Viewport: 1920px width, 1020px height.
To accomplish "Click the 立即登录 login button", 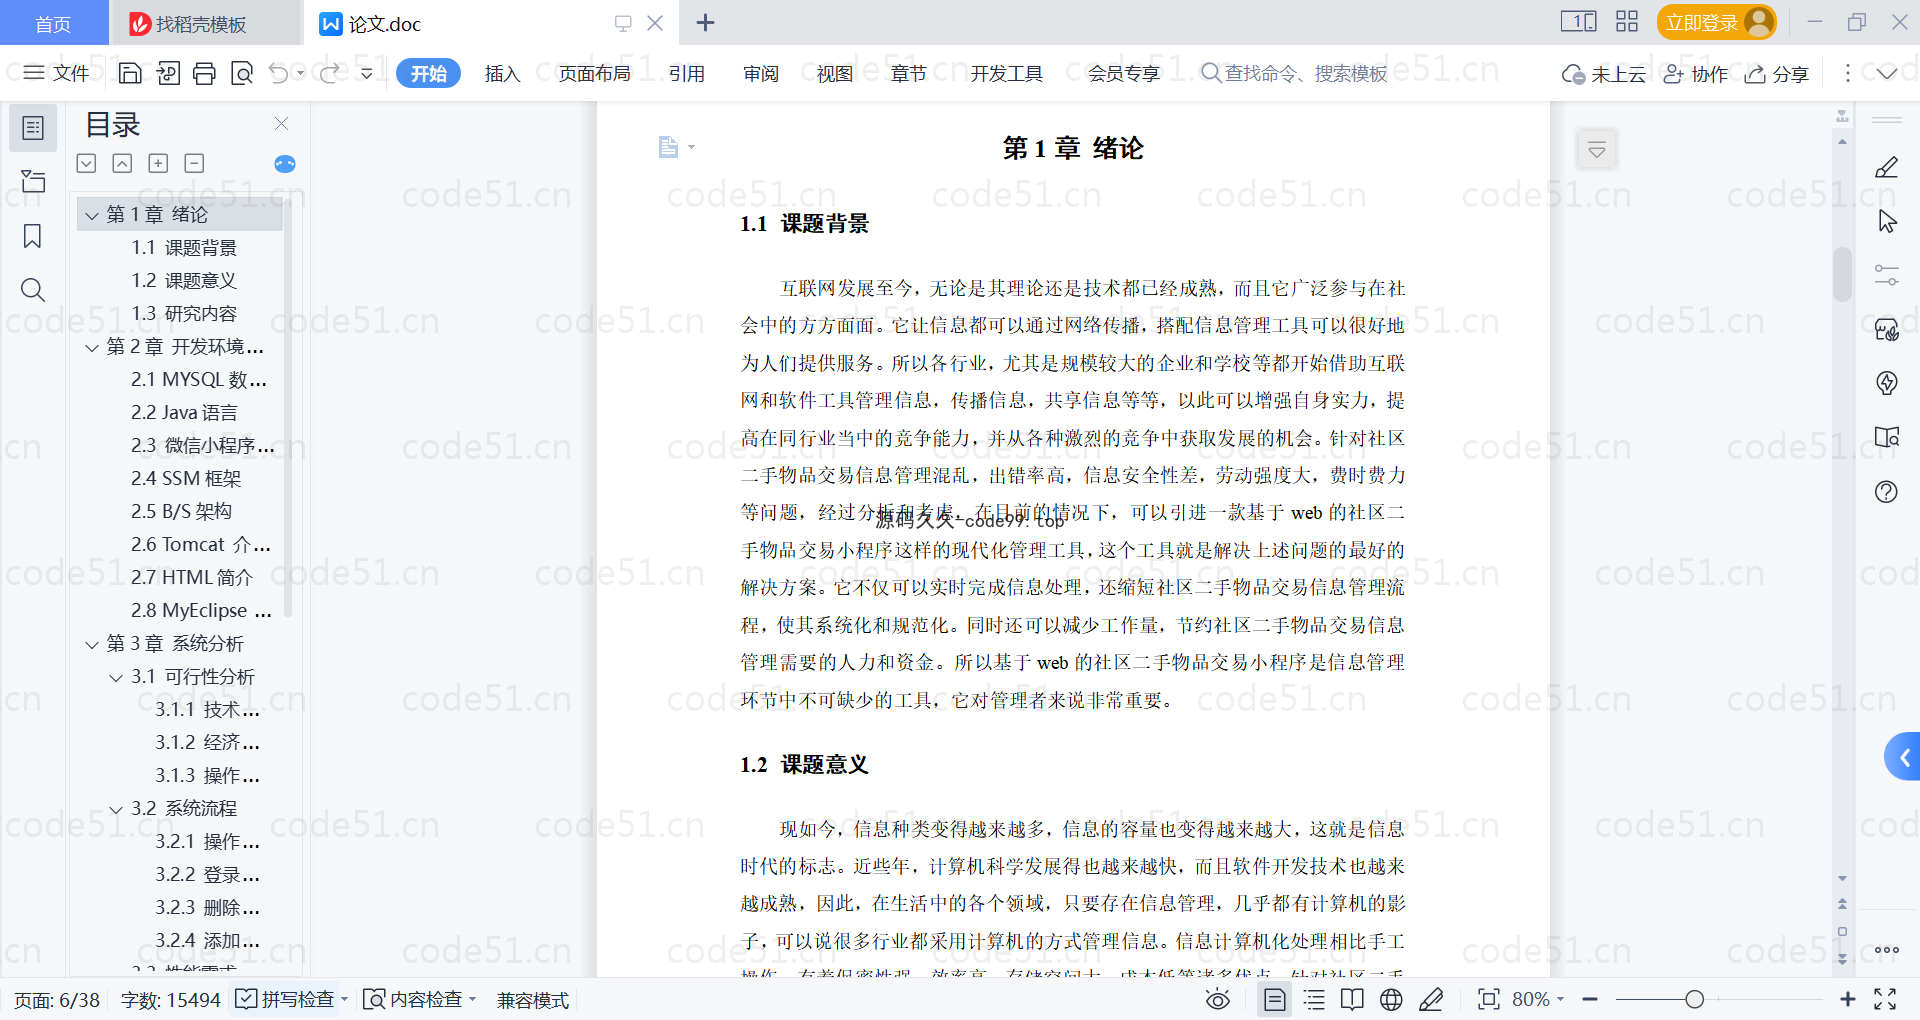I will point(1716,22).
